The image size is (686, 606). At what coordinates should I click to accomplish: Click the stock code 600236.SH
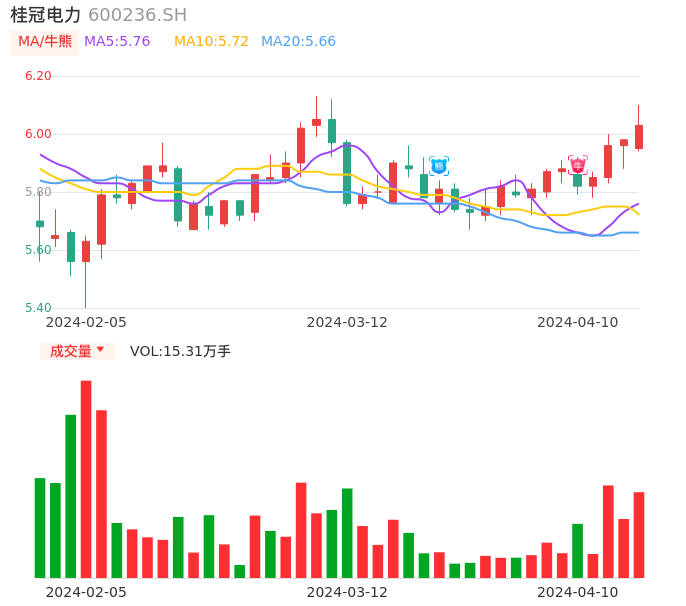tap(137, 15)
